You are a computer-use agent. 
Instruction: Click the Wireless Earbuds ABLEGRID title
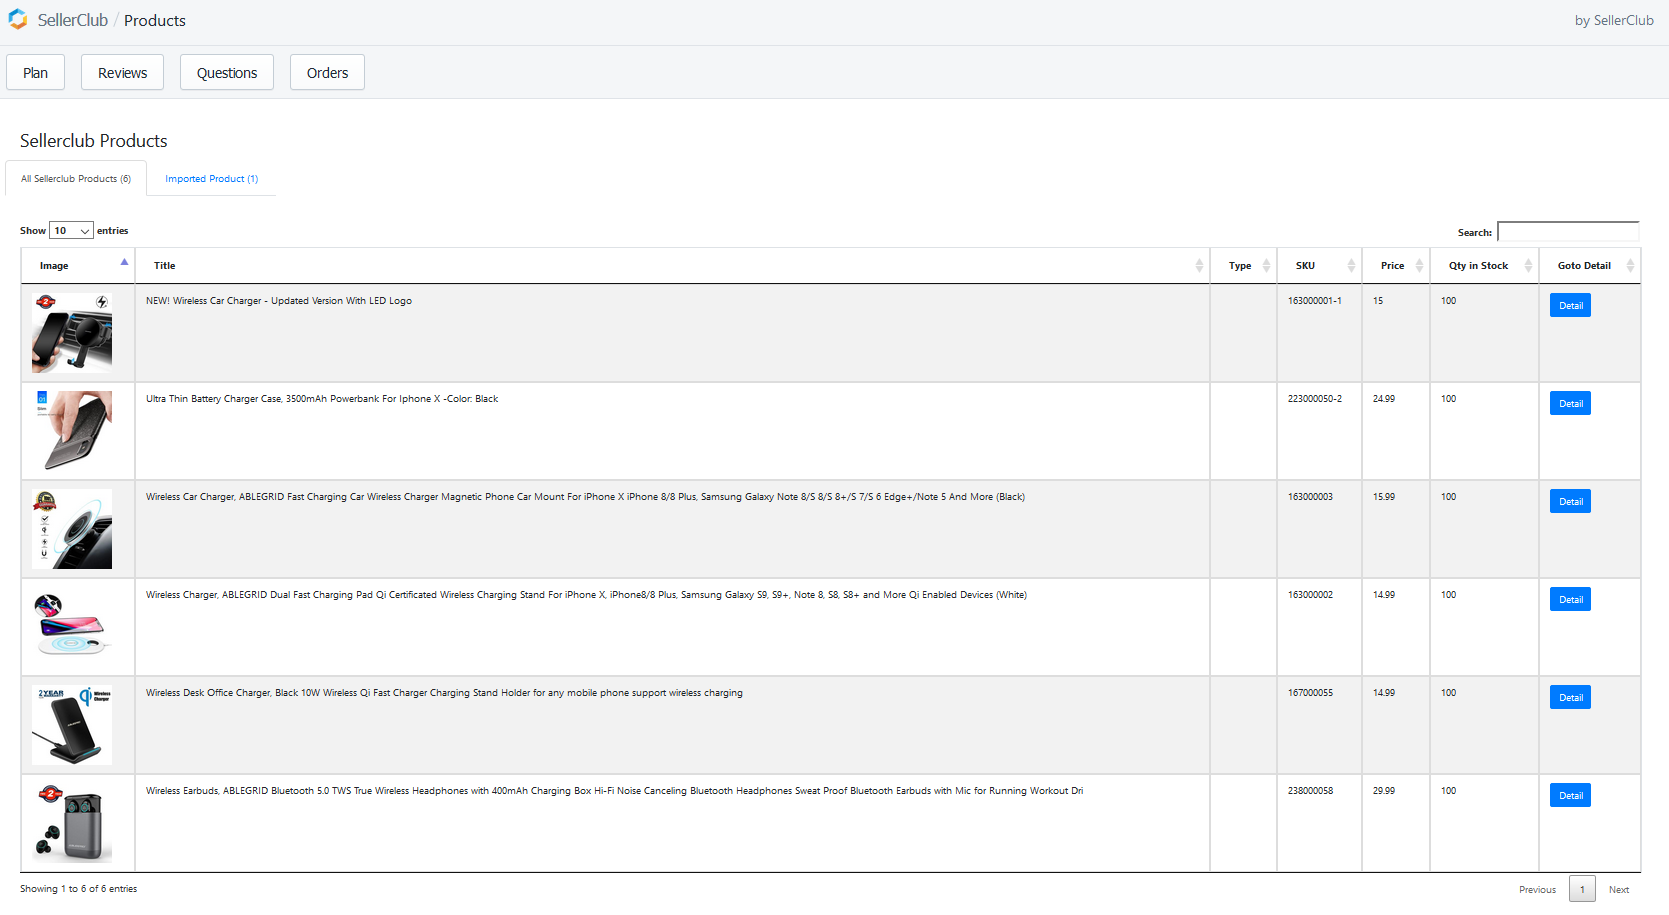coord(614,790)
